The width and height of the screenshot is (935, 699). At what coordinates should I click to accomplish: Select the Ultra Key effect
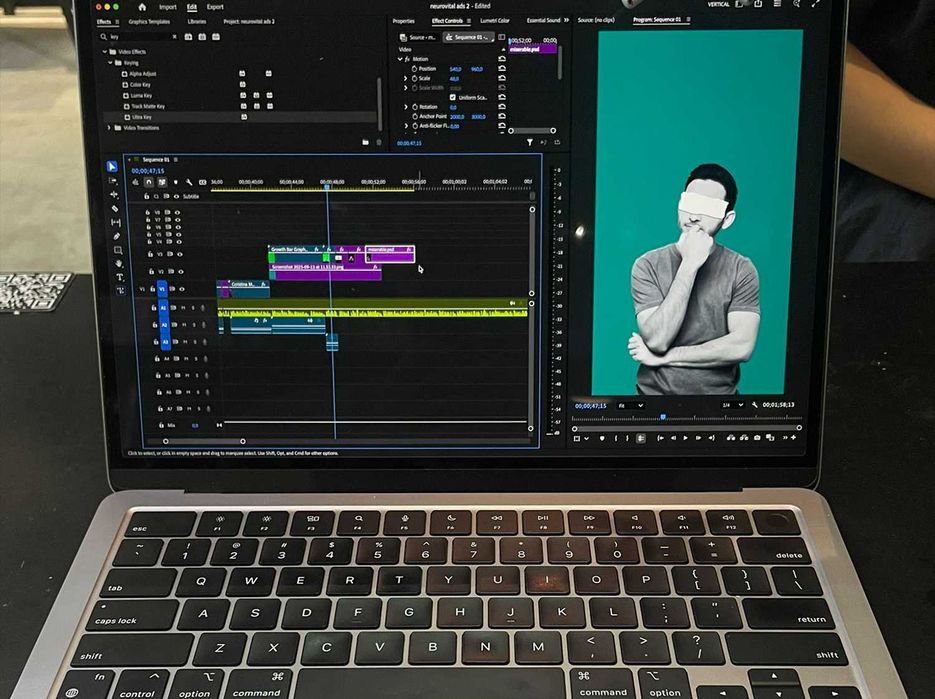click(142, 117)
